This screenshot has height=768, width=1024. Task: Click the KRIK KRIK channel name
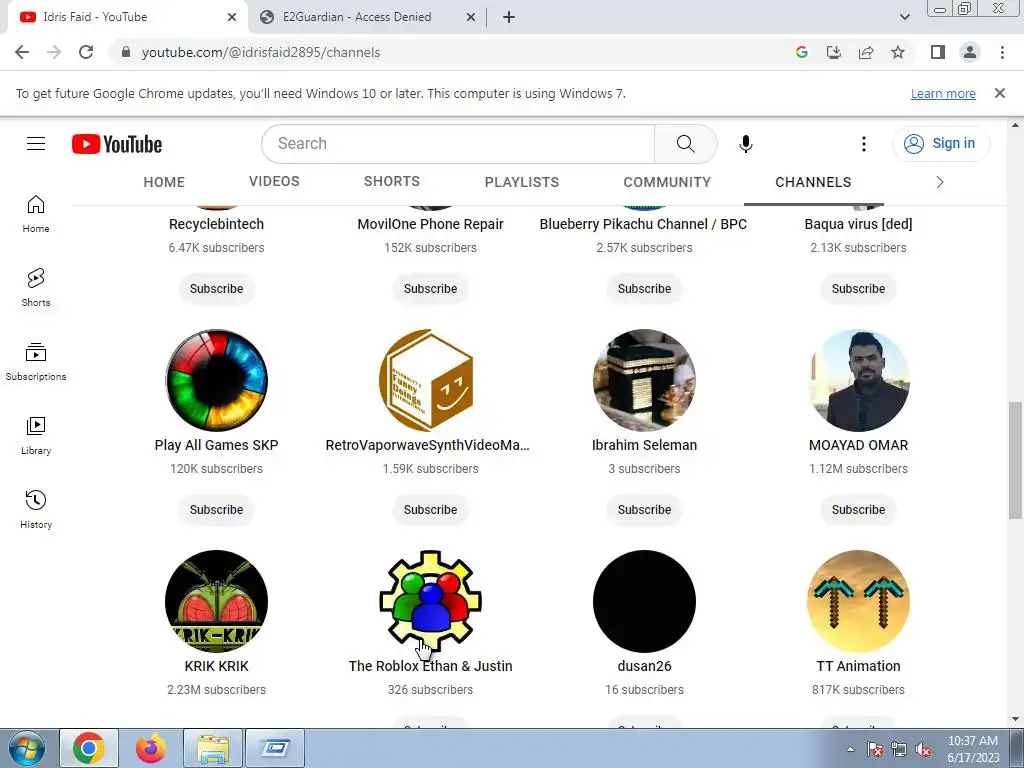click(x=216, y=666)
